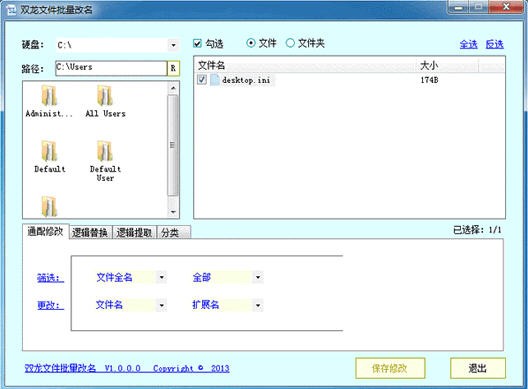Viewport: 528px width, 389px height.
Task: Click the 反选 invert selection link
Action: 495,44
